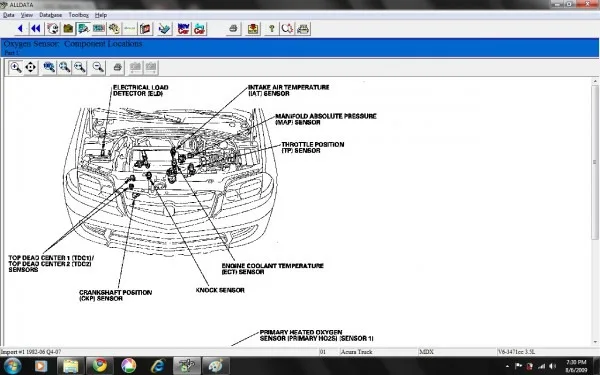Click the 'ENGINE COOLANT TEMPERATURE (ECT) SENSOR' label

pyautogui.click(x=272, y=269)
